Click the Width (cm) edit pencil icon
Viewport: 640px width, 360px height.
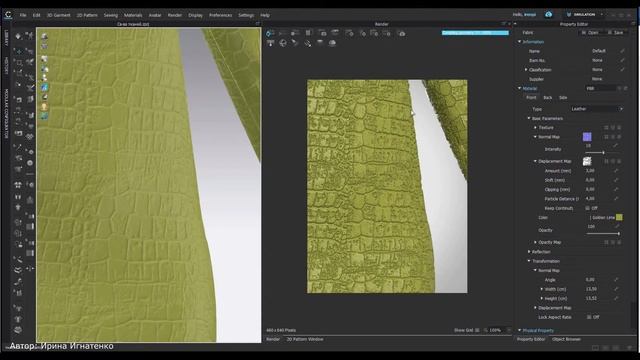[616, 289]
